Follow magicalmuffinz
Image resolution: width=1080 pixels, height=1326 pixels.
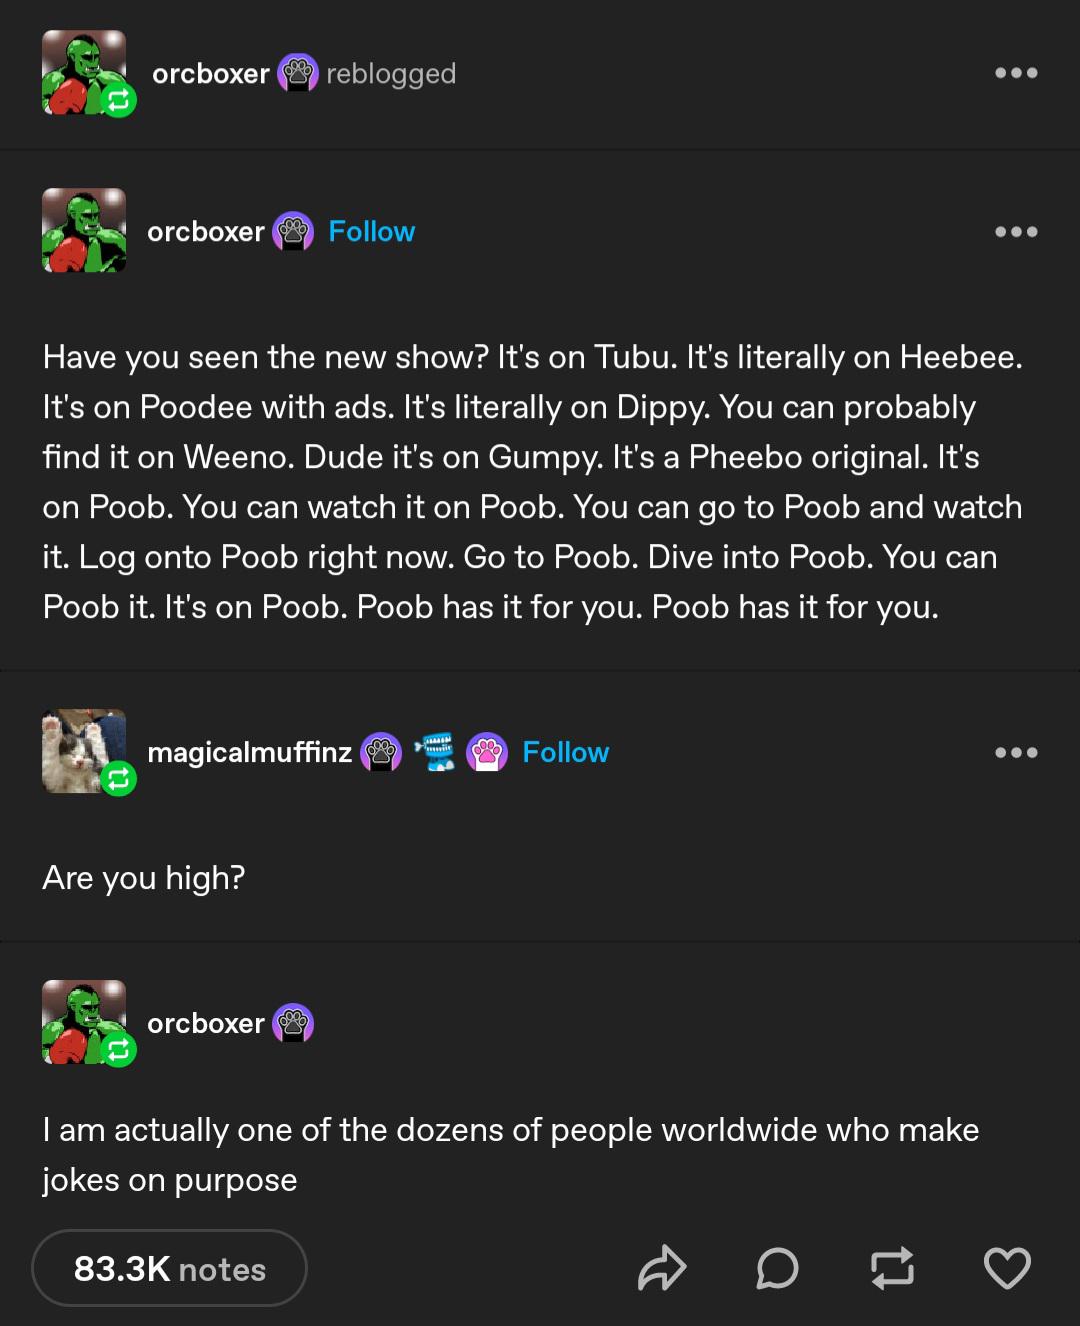565,752
